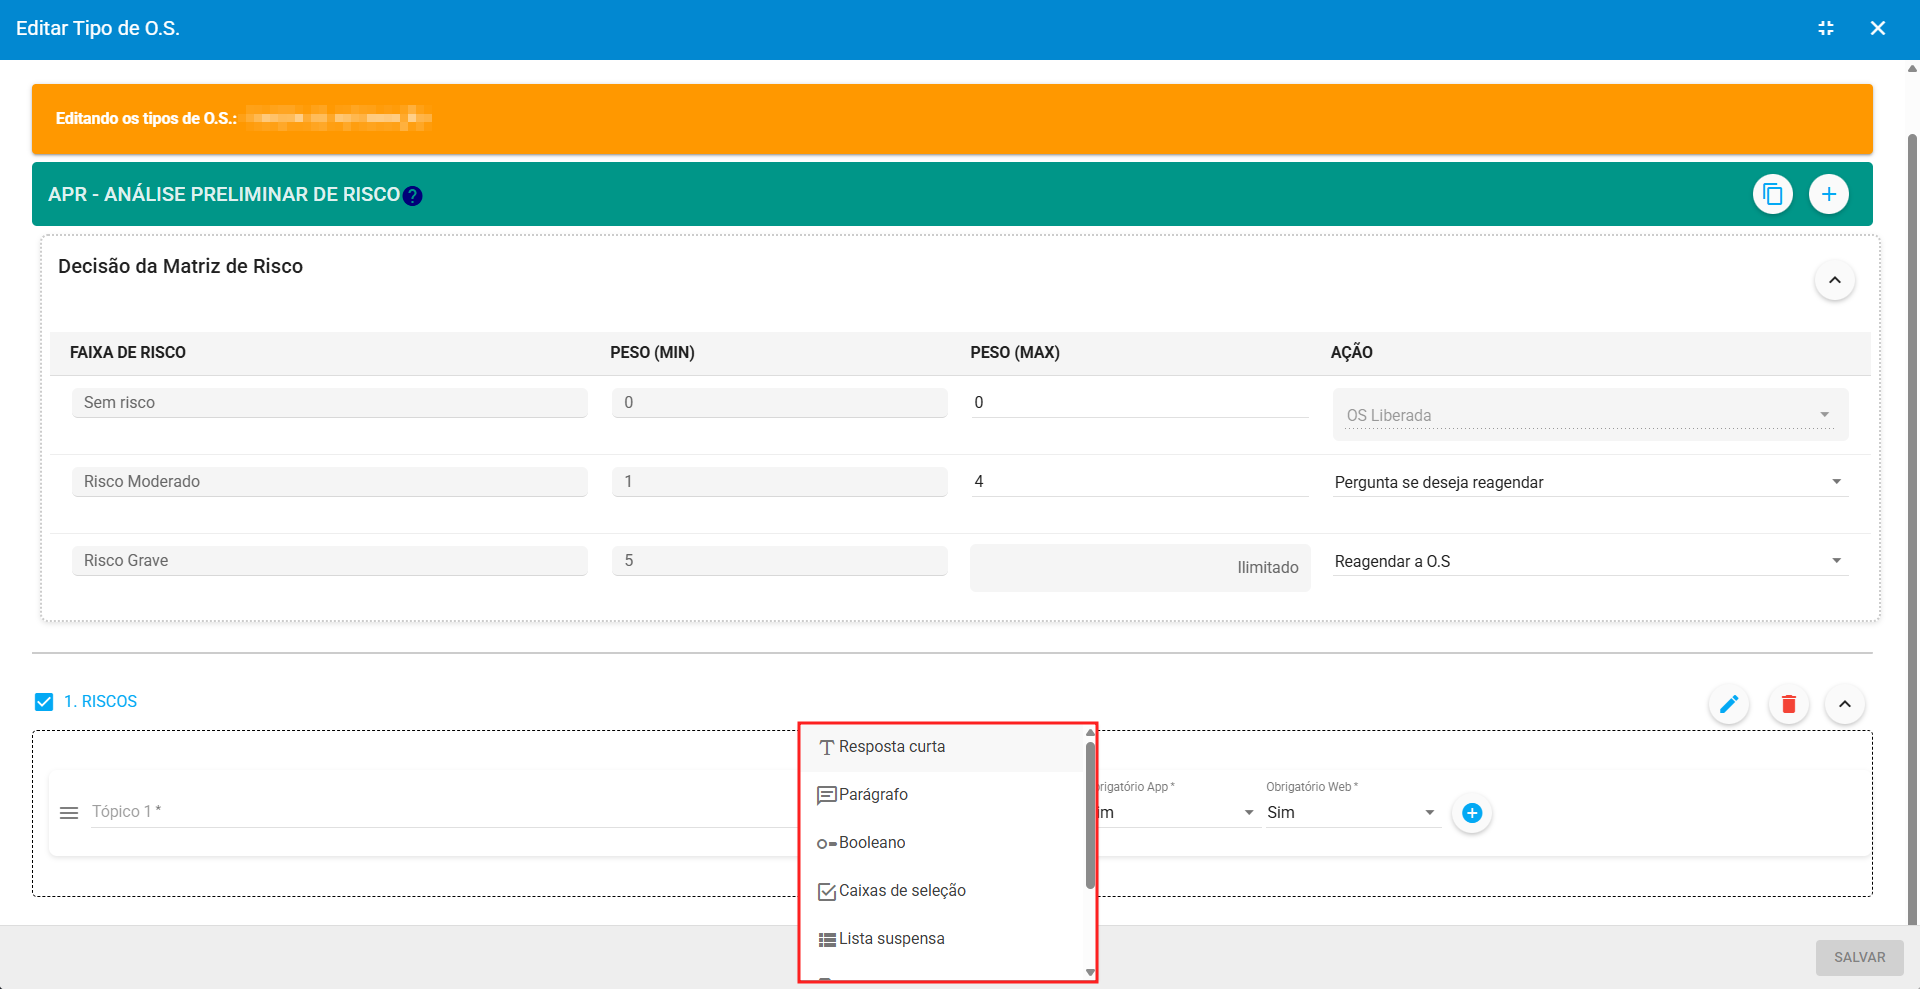
Task: Open the Risco Moderado action dropdown
Action: (x=1589, y=482)
